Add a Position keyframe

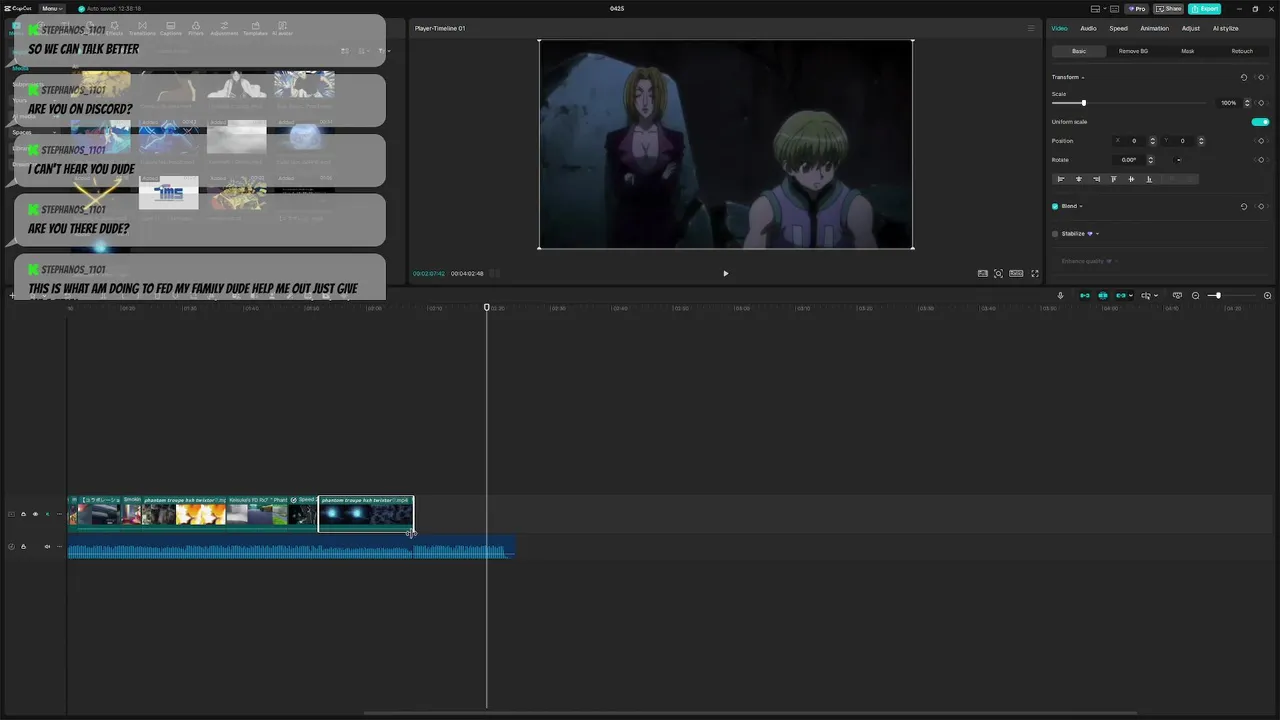[x=1261, y=141]
